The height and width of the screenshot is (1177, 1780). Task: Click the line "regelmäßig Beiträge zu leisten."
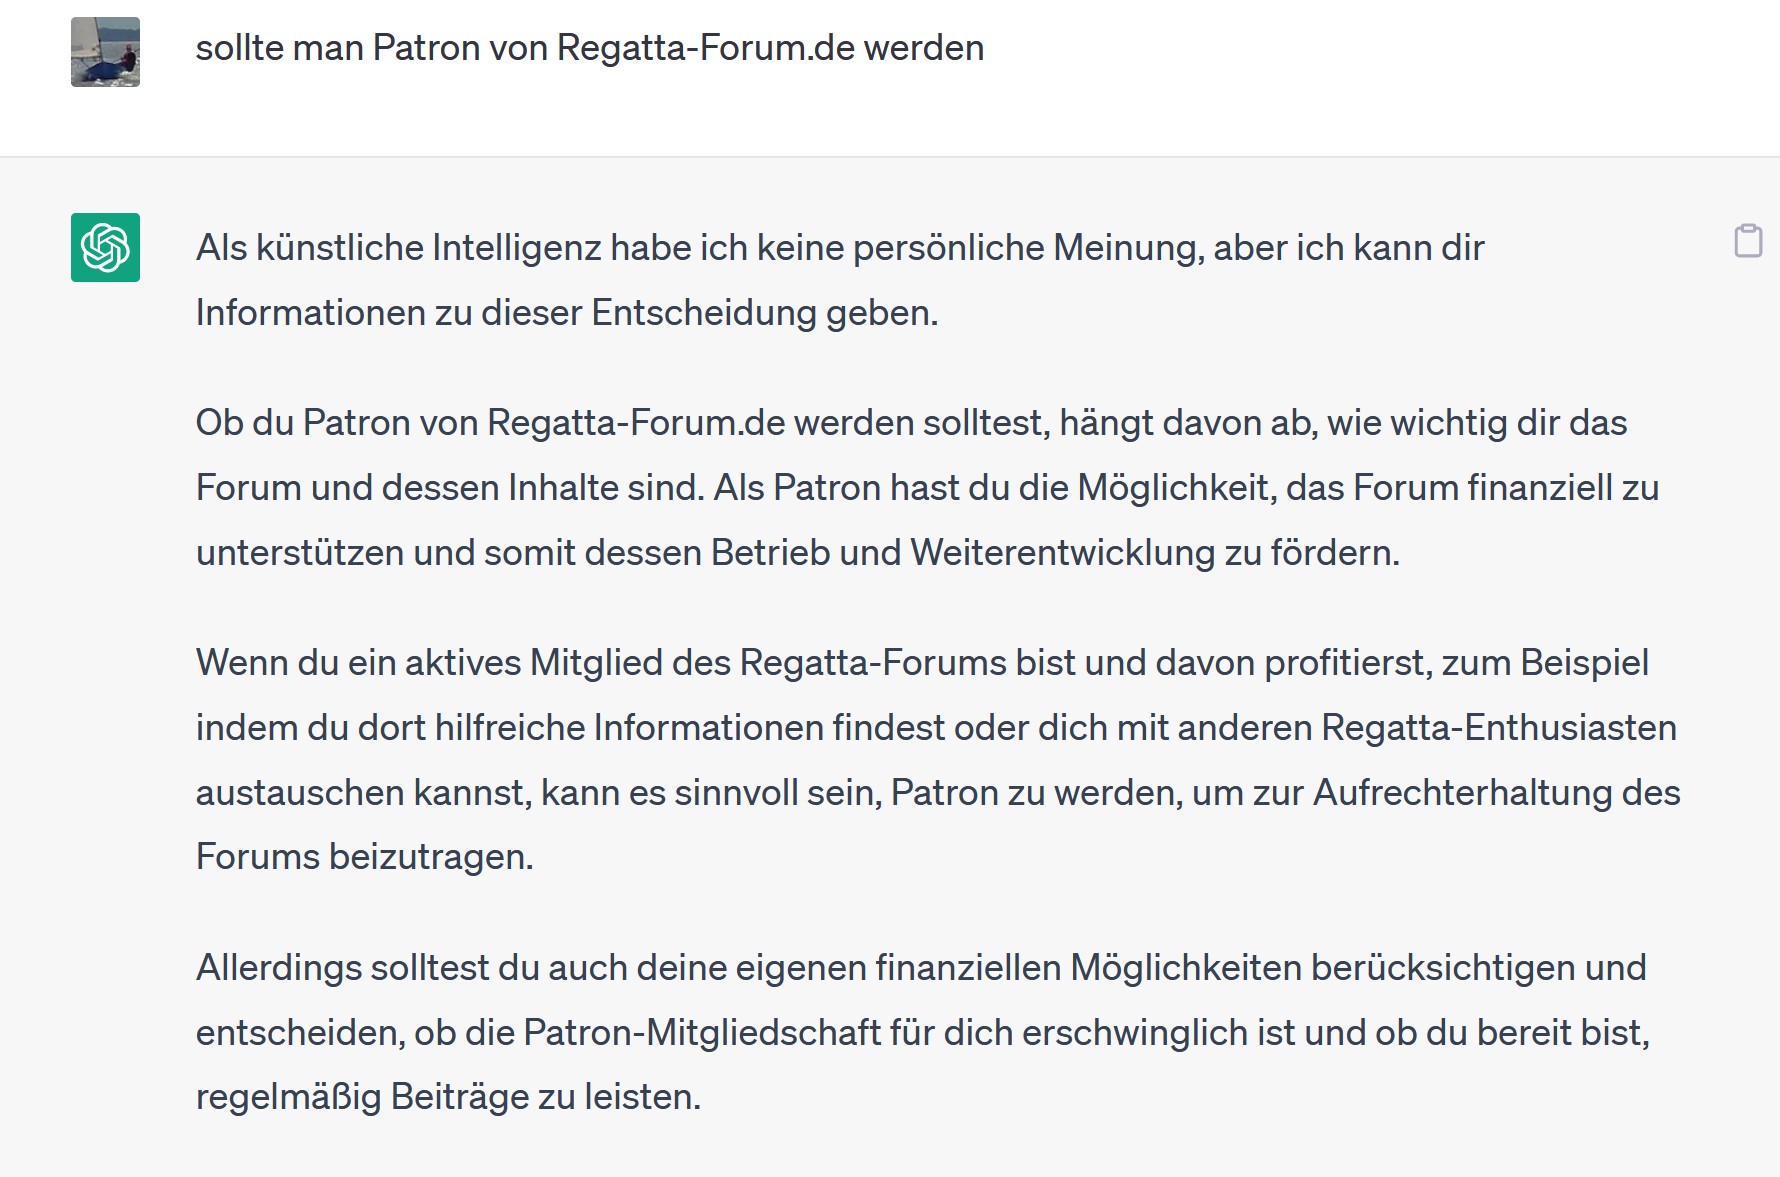448,1097
